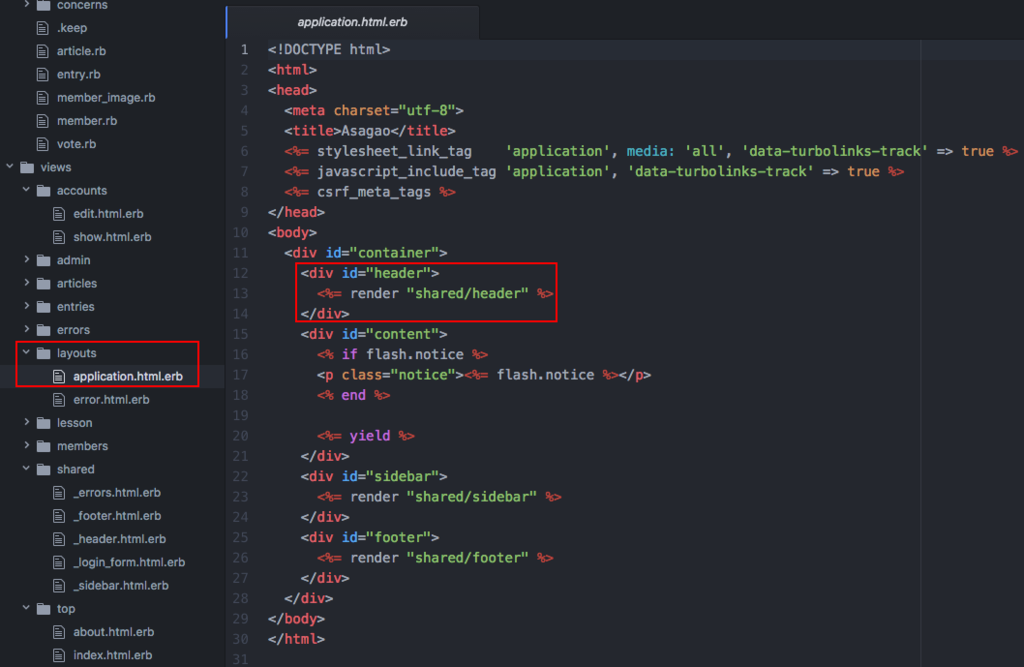Collapse the accounts folder chevron
Image resolution: width=1024 pixels, height=667 pixels.
point(26,190)
